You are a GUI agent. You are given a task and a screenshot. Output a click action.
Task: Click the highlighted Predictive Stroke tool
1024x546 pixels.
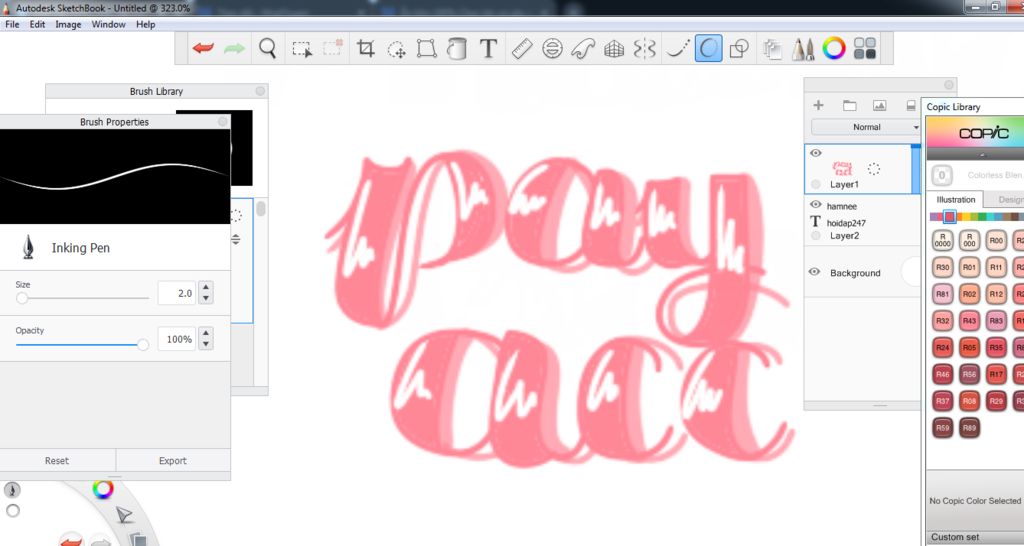click(x=709, y=48)
